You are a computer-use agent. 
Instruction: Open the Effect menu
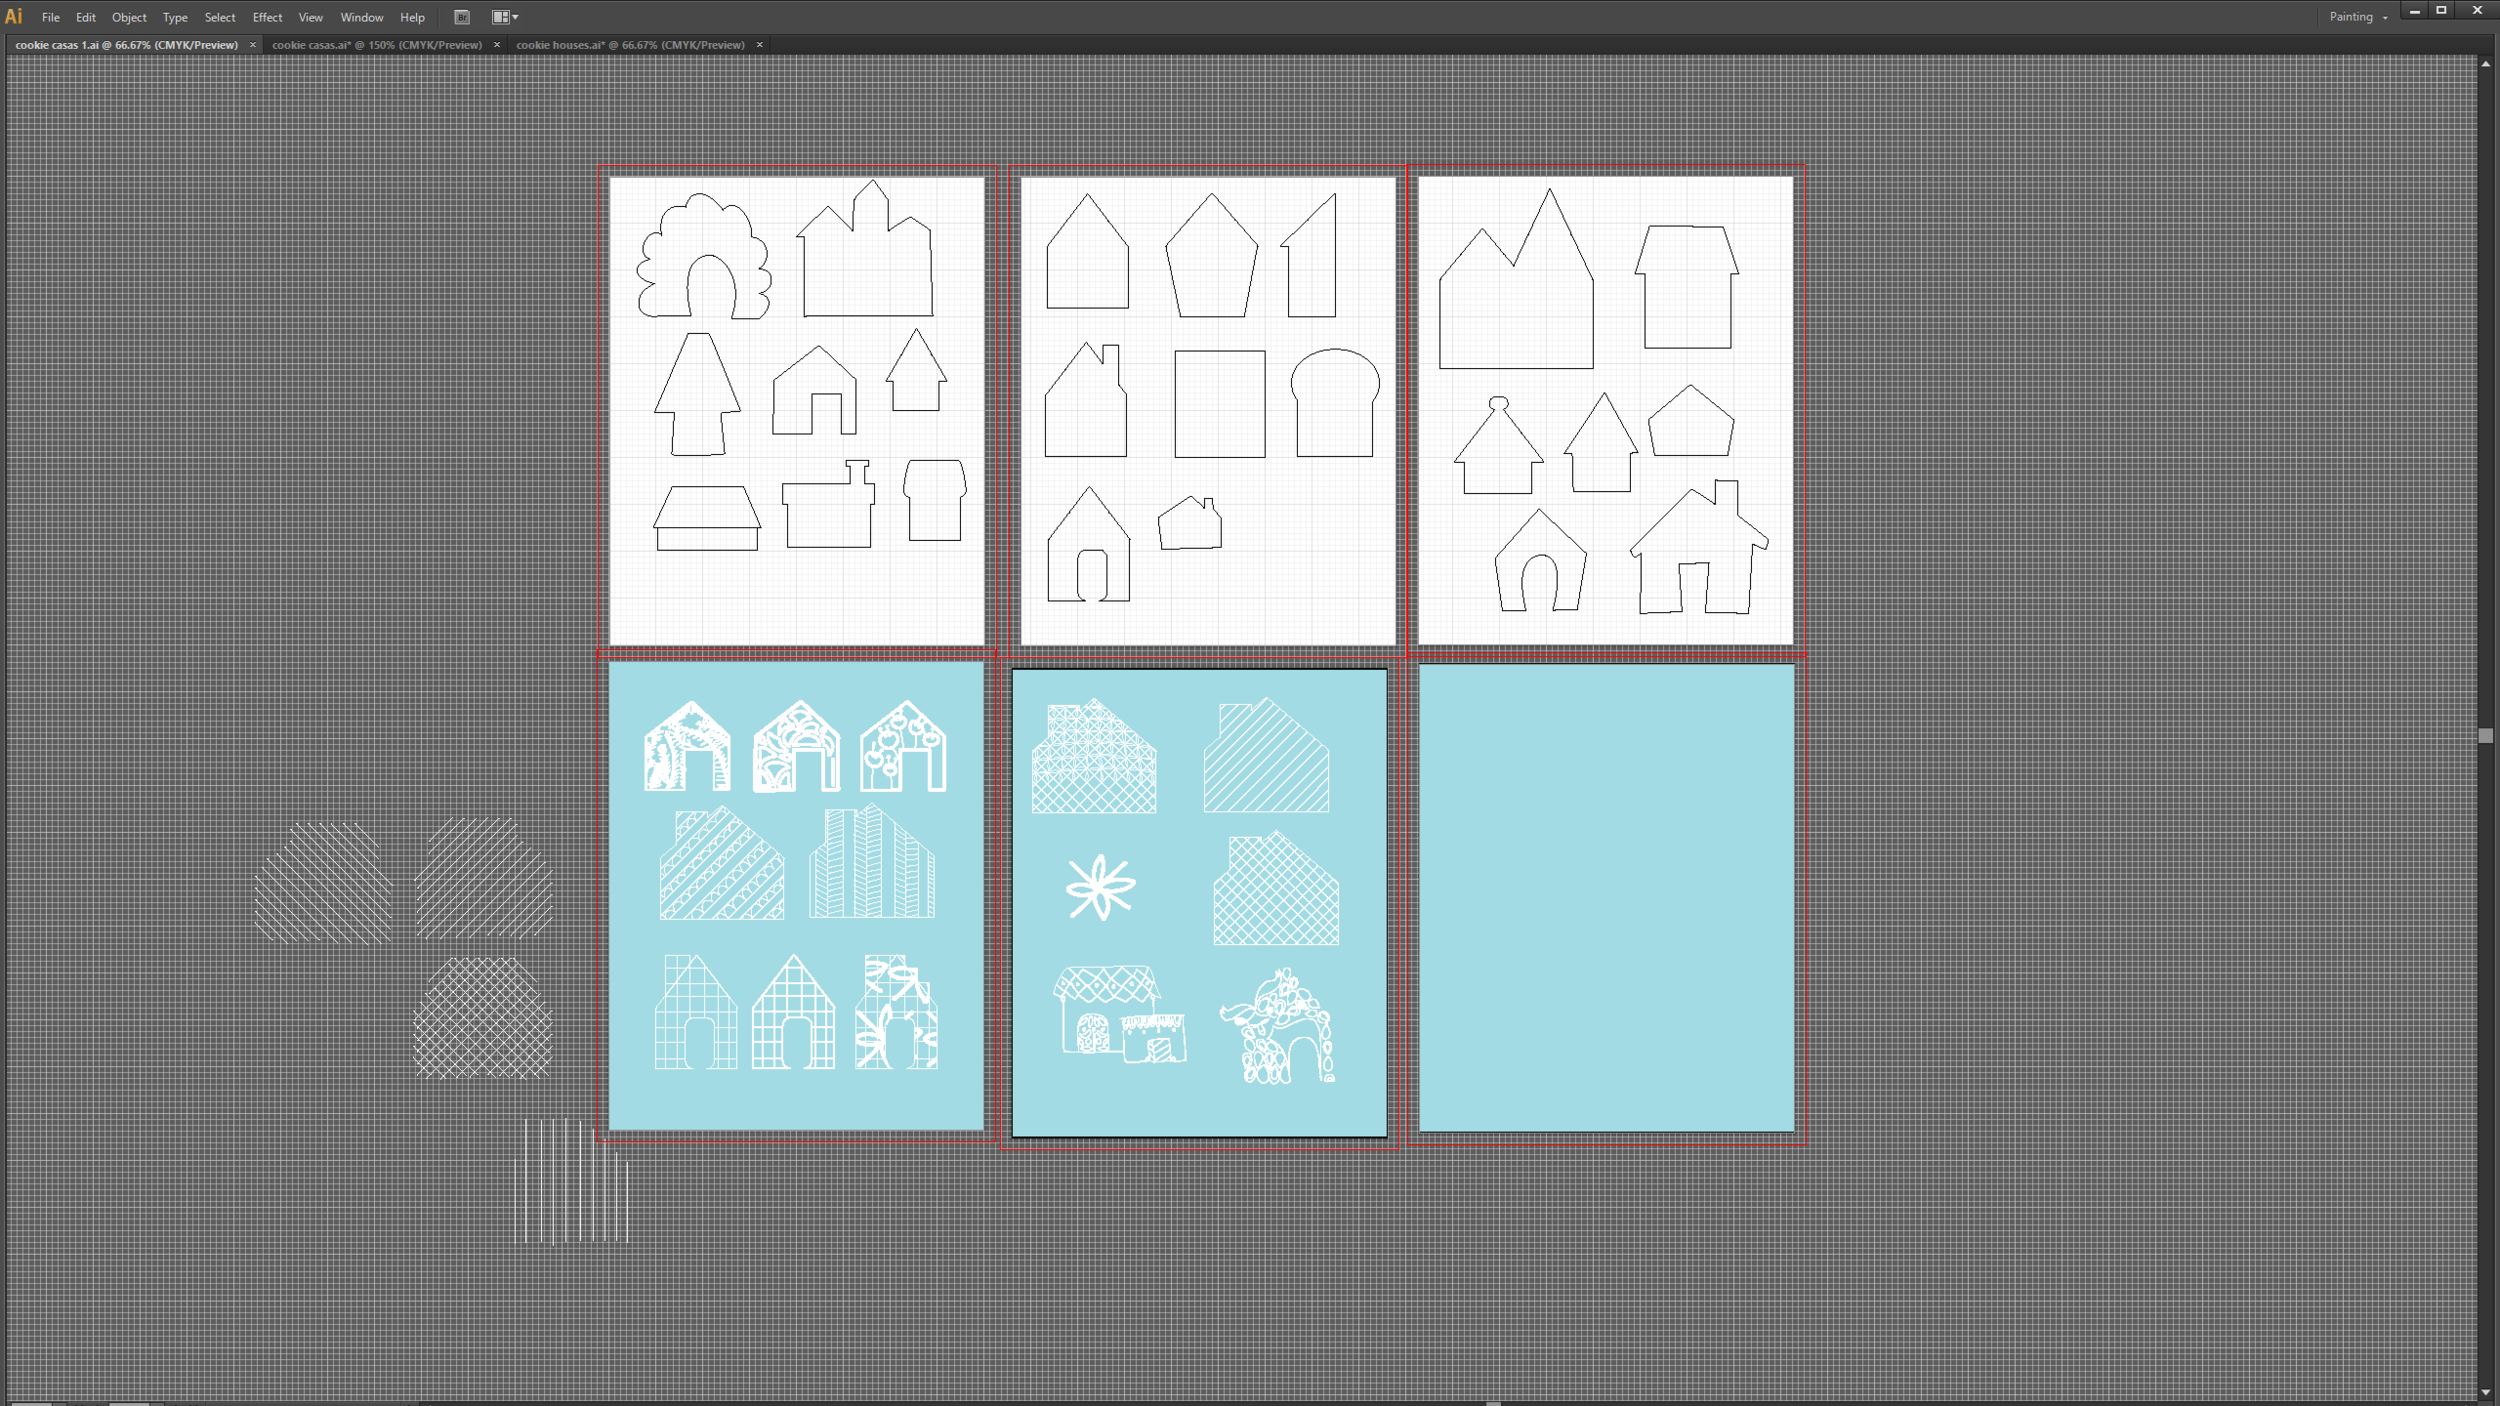[267, 17]
